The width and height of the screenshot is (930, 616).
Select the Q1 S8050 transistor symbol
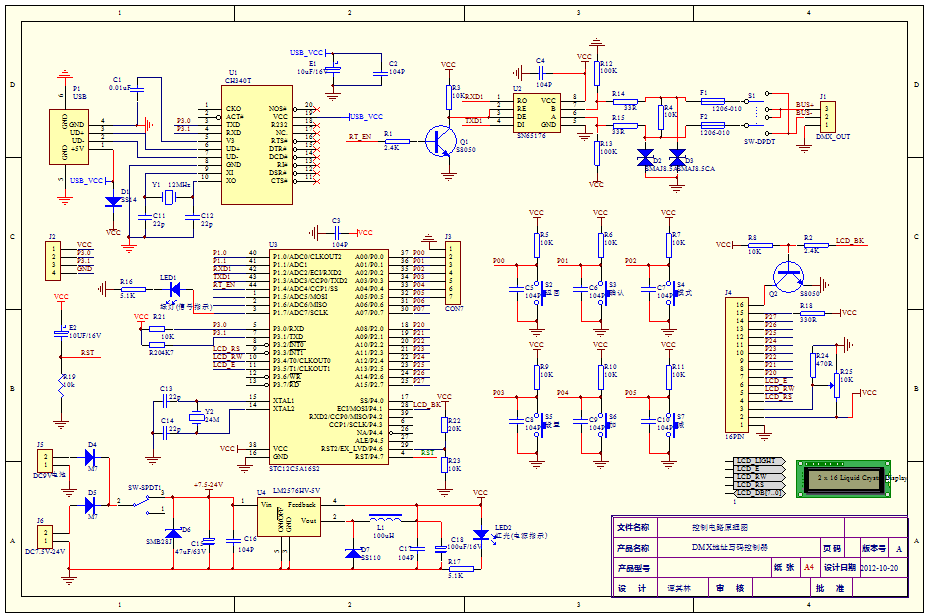(x=441, y=142)
